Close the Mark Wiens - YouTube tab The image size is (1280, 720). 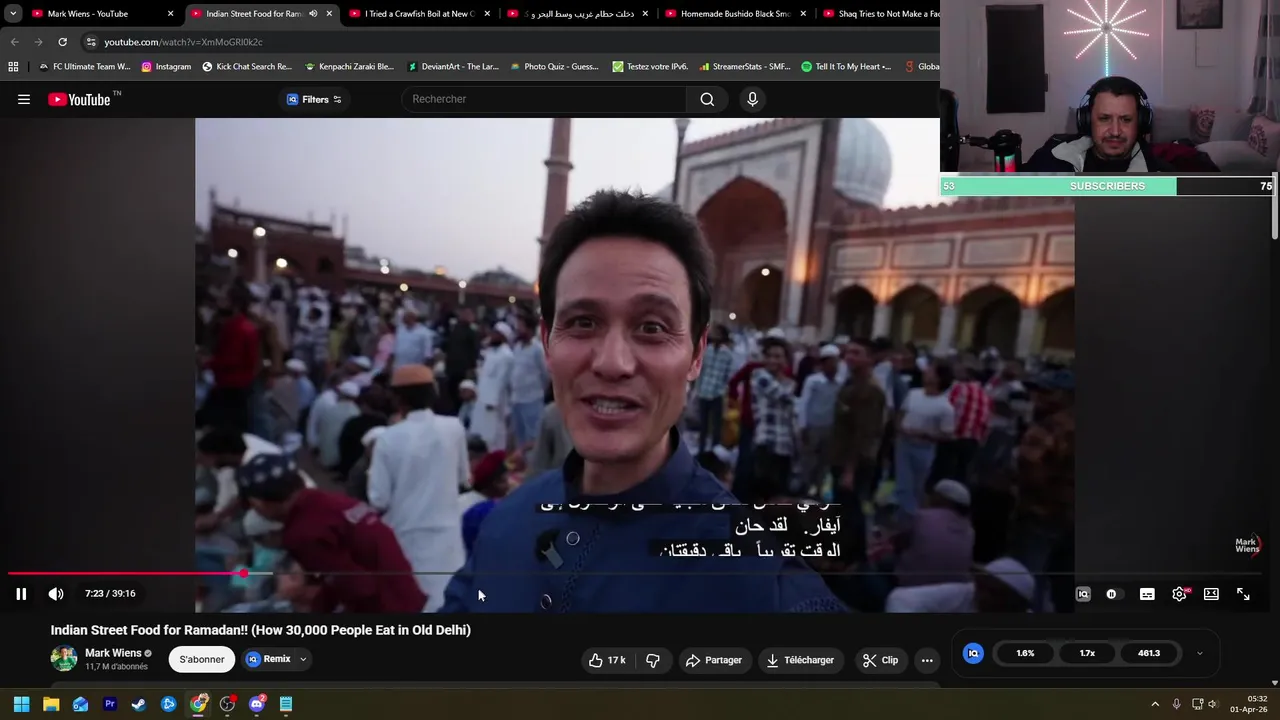[170, 14]
